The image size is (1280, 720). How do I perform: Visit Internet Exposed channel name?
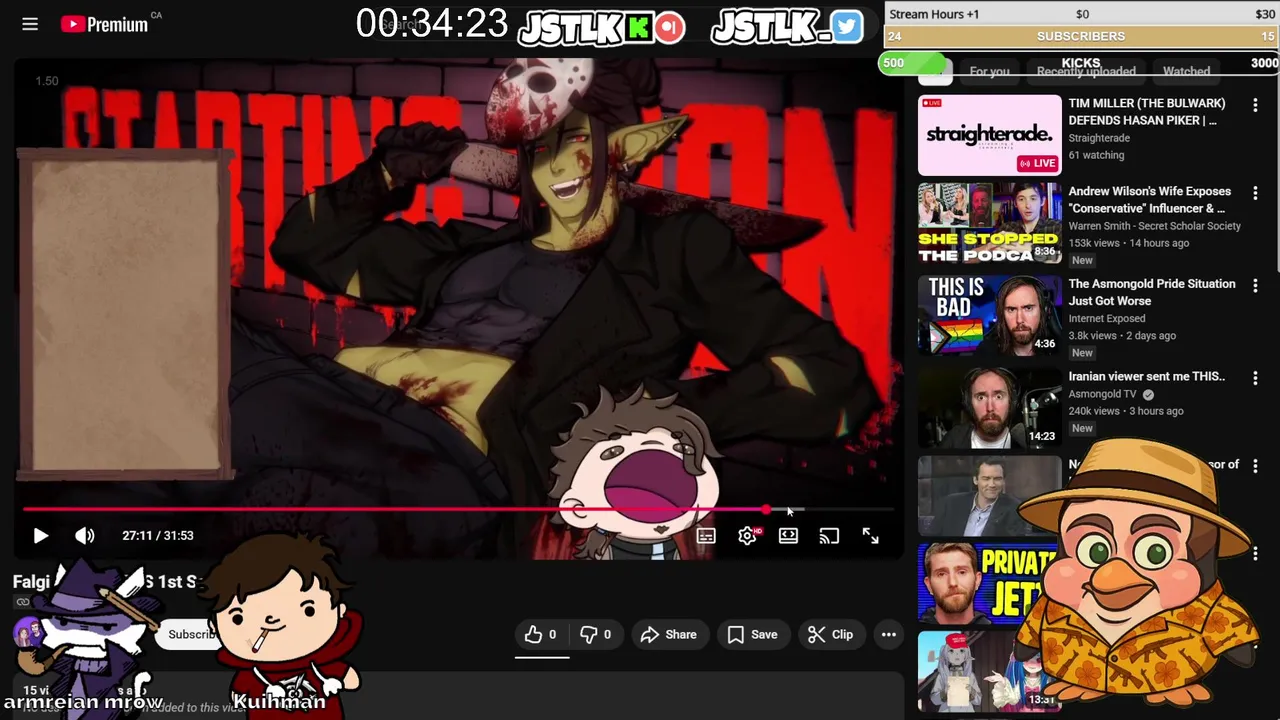coord(1107,318)
